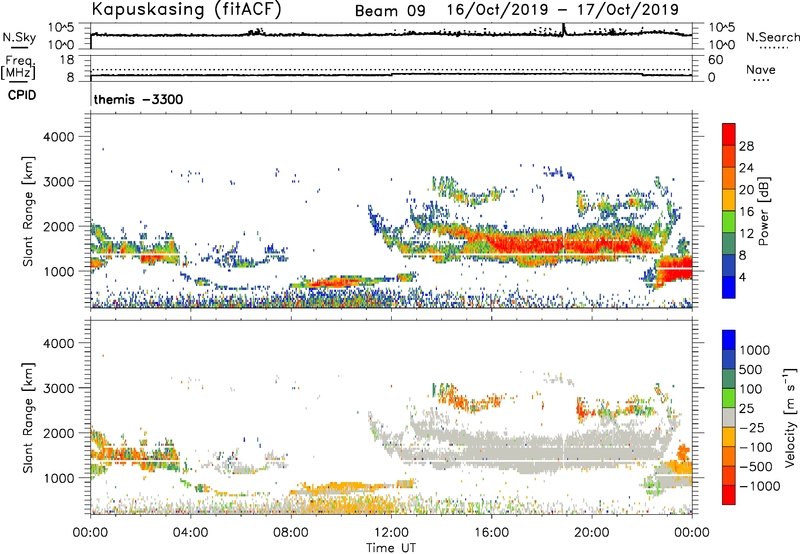Image resolution: width=800 pixels, height=554 pixels.
Task: Click the red high-power band near 18:00 UT
Action: tap(542, 245)
